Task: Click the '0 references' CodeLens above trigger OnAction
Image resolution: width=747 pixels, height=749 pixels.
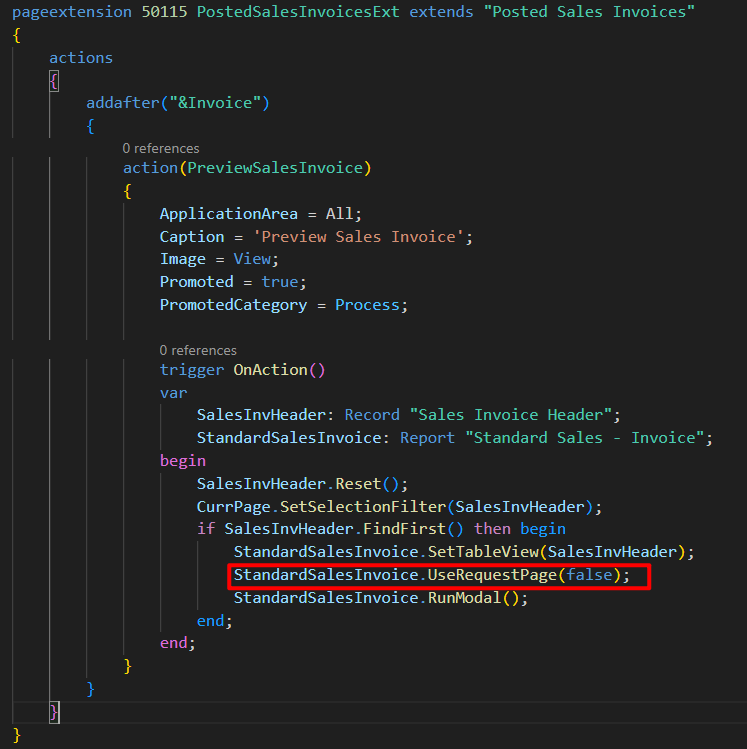Action: coord(198,350)
